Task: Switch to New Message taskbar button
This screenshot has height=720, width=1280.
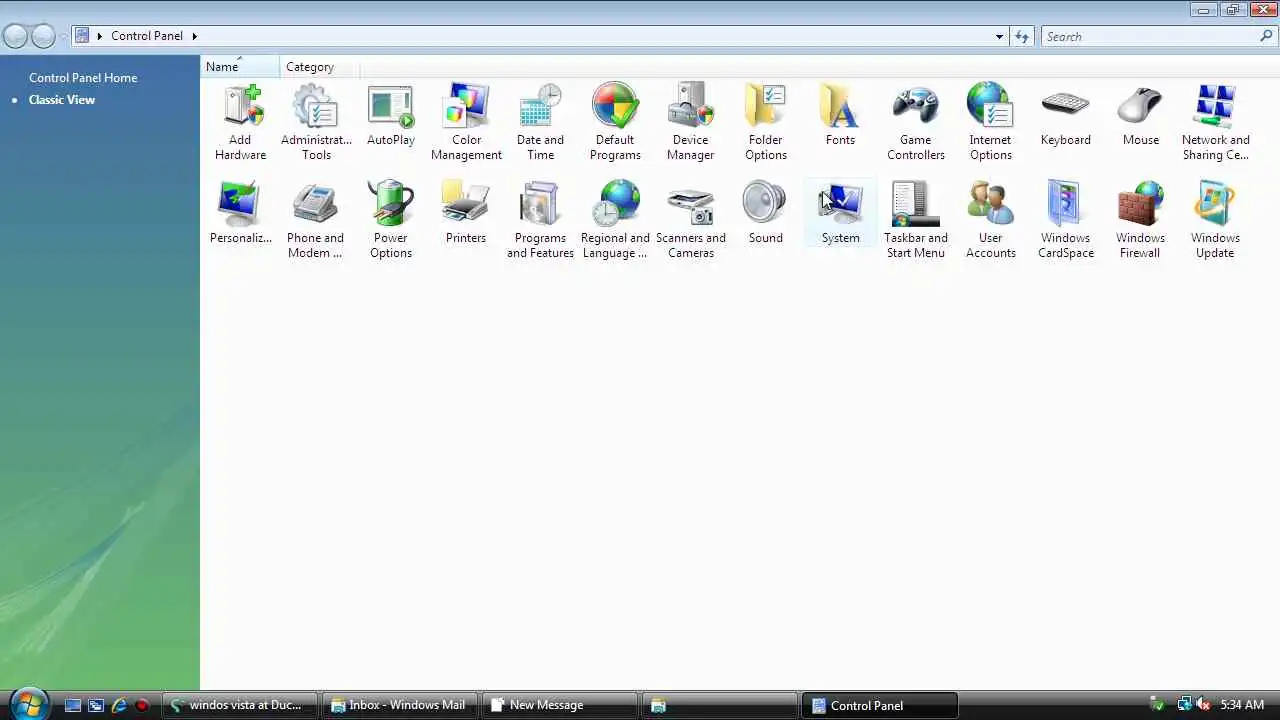Action: tap(559, 705)
